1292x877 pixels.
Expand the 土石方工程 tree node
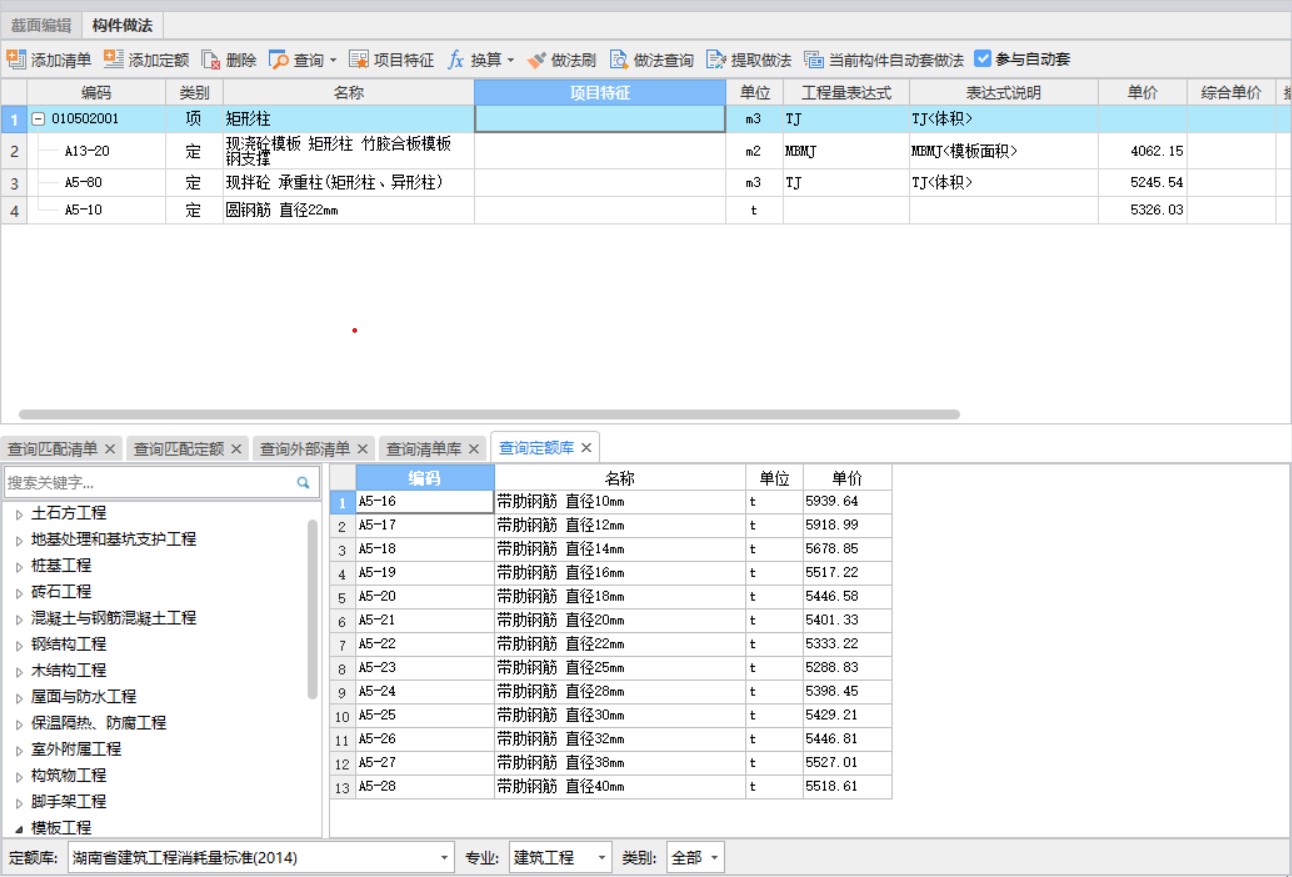click(x=19, y=514)
